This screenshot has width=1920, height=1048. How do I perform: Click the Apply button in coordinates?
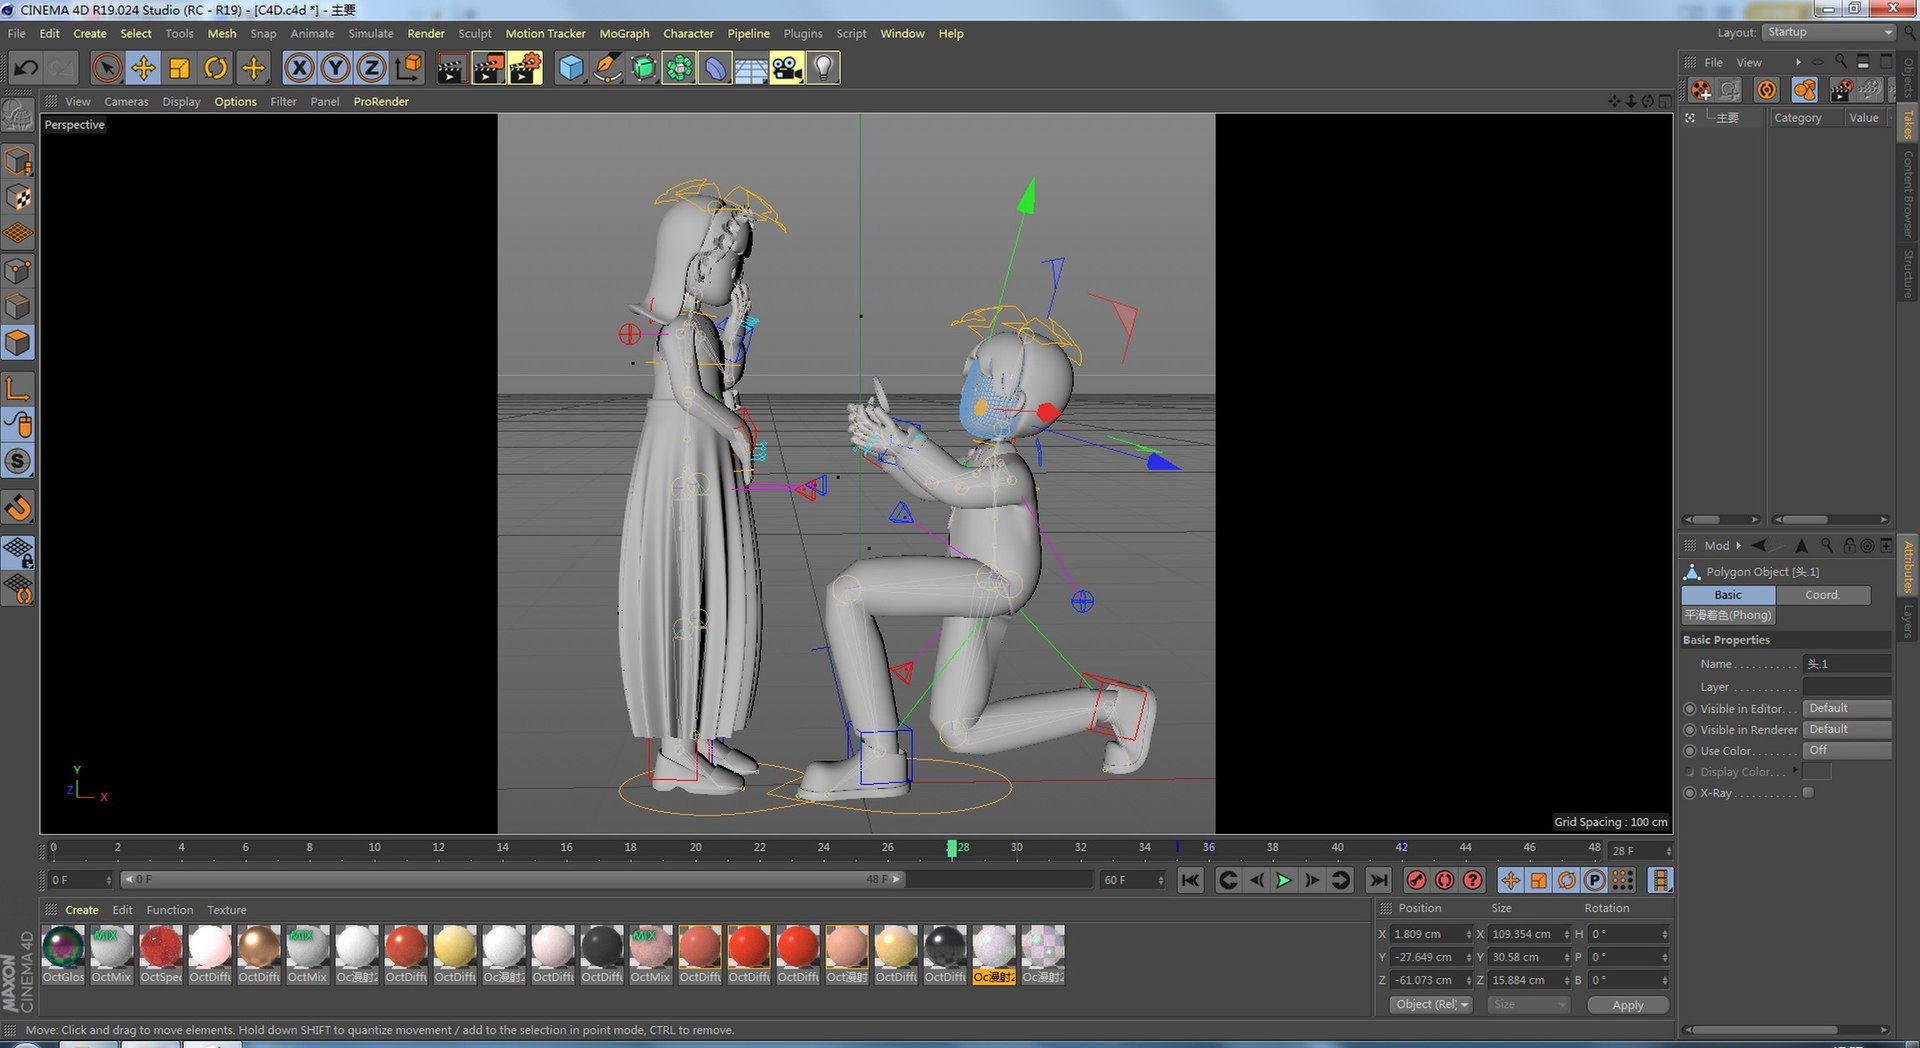1628,1005
